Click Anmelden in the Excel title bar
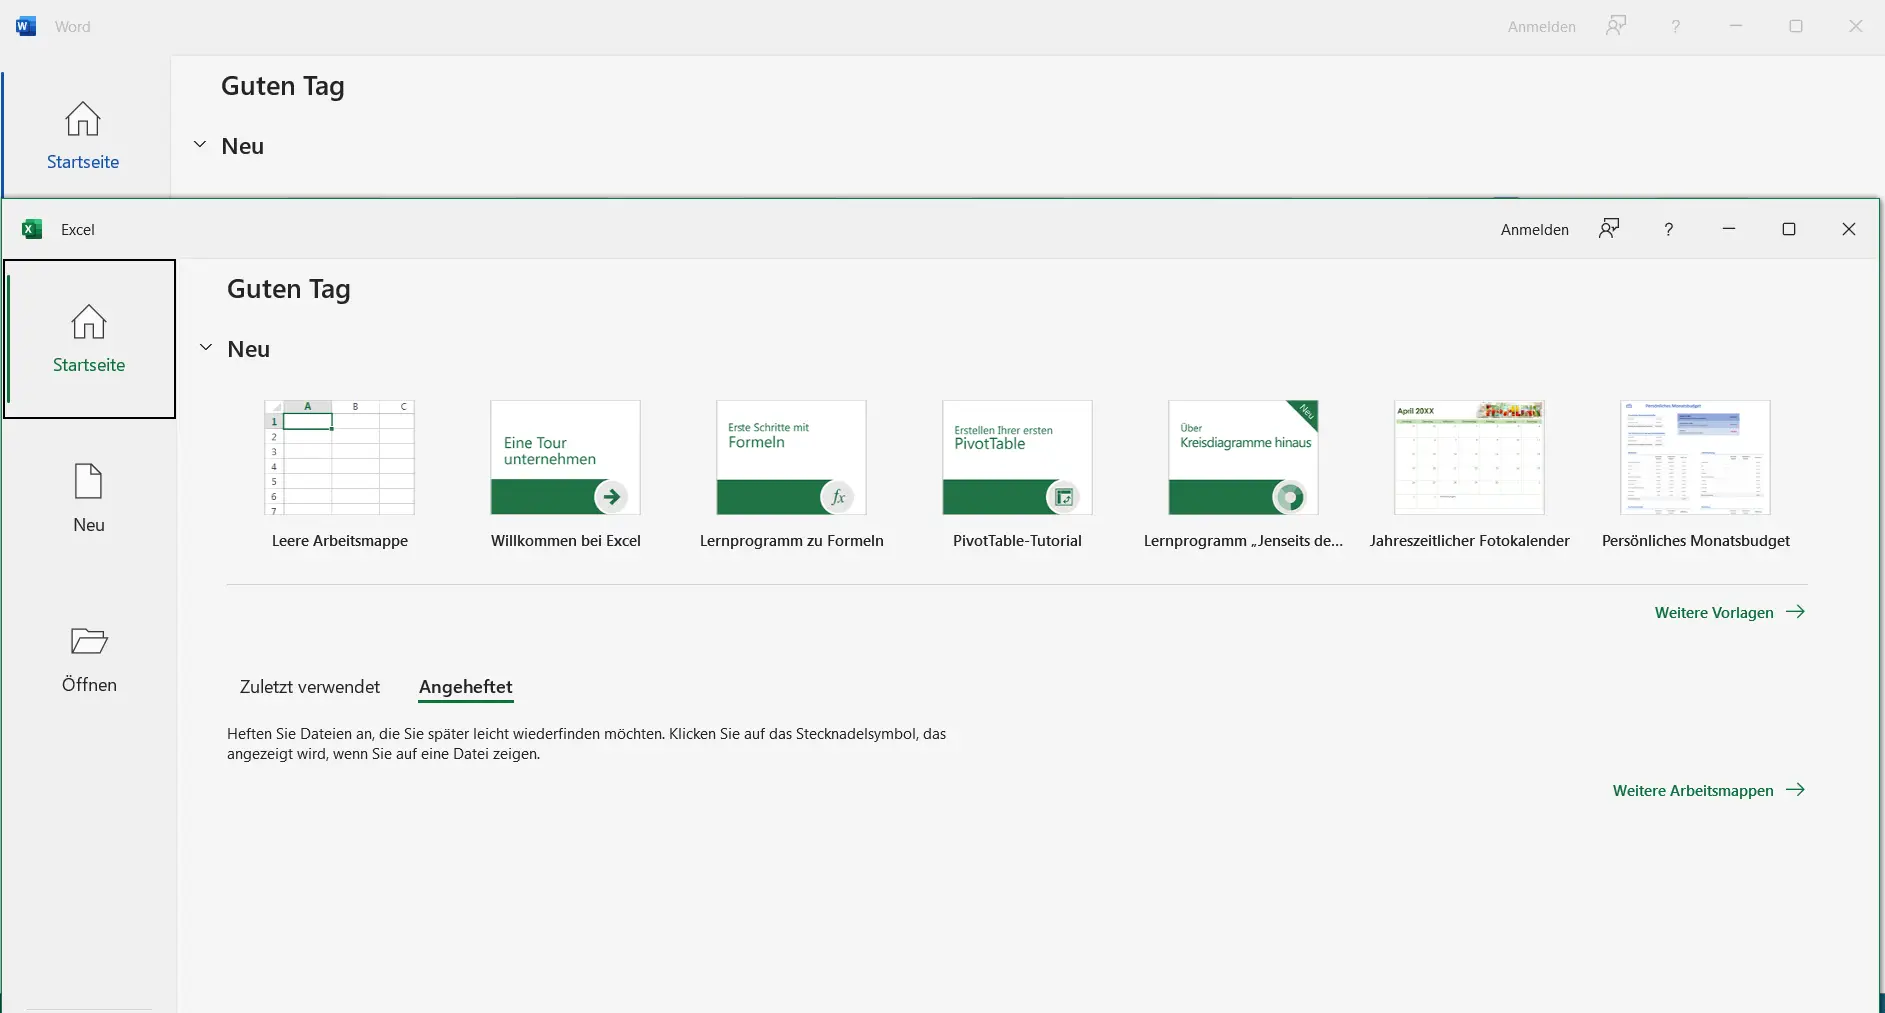Screen dimensions: 1885x1013 (x=1534, y=229)
